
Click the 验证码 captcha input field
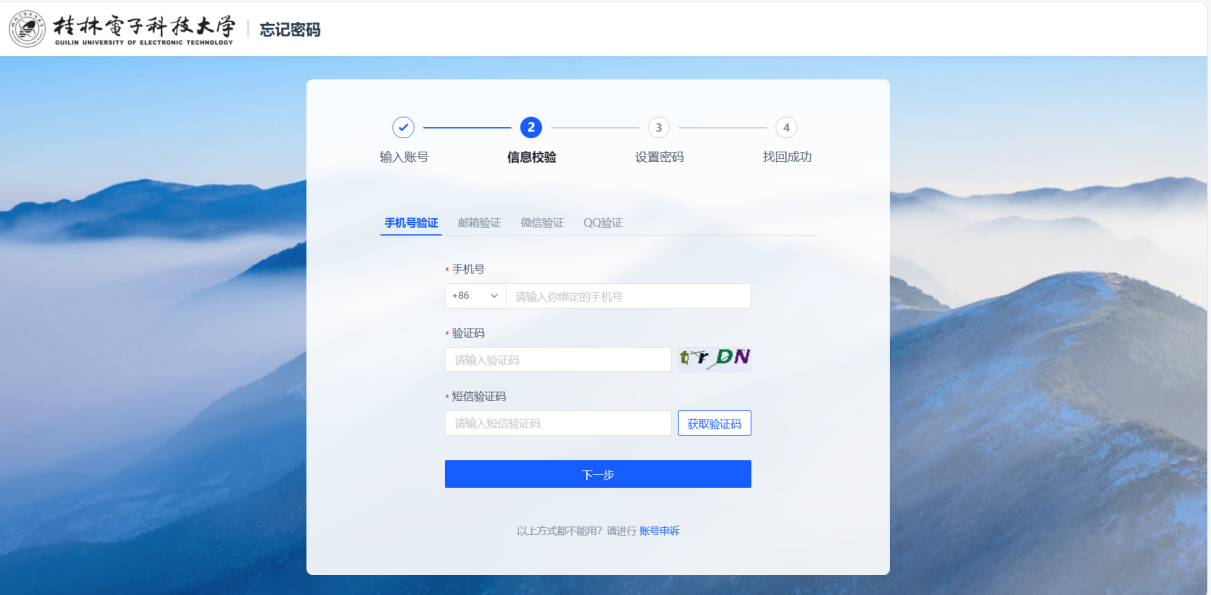click(x=557, y=360)
